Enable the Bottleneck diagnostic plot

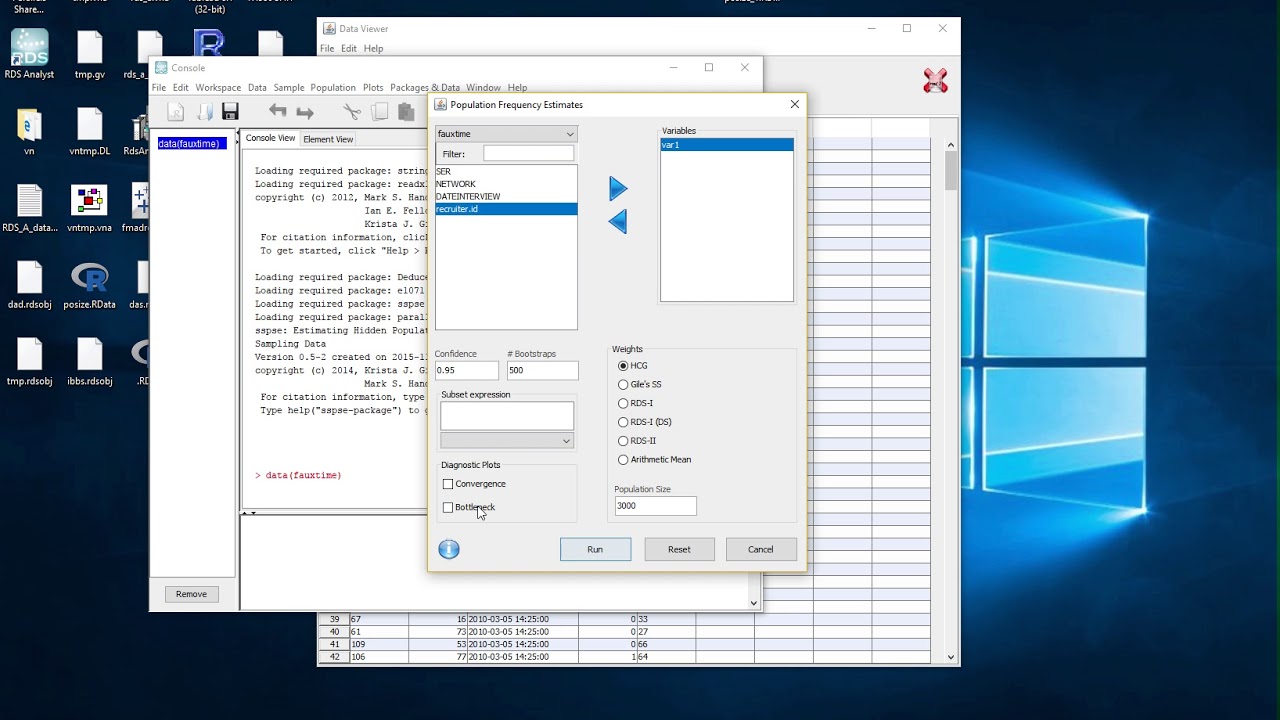point(448,507)
